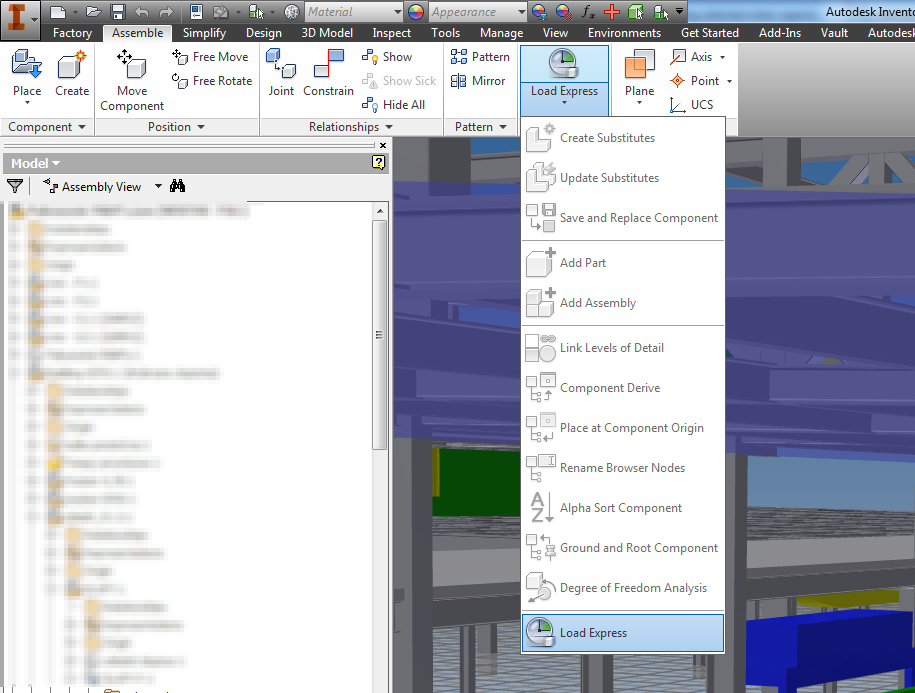Select the Place component tool

point(26,70)
